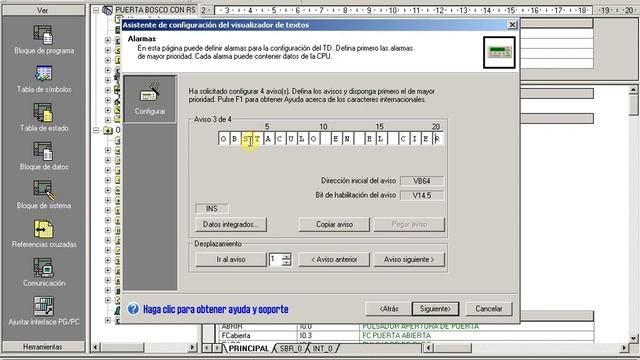Click the Bit de habilitación V14.5 field
Screen dimensions: 640x360
point(422,196)
